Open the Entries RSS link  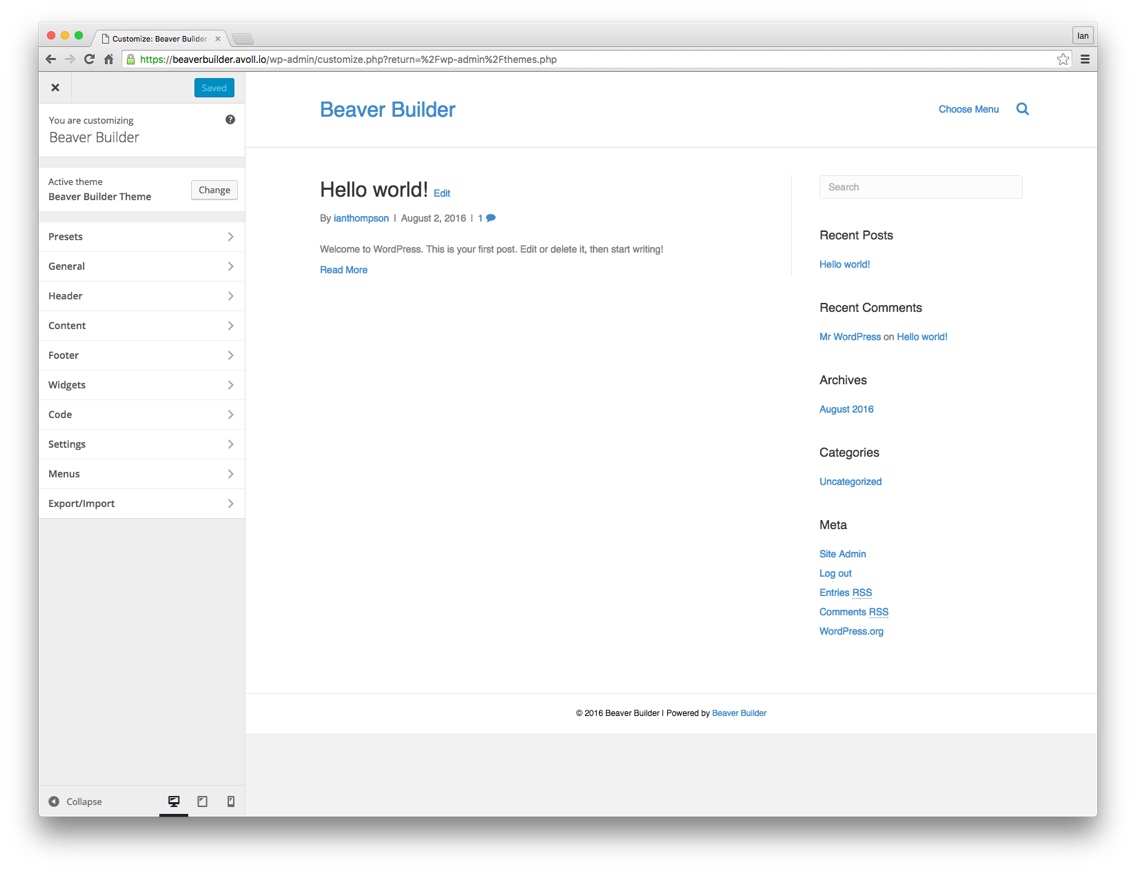tap(845, 593)
